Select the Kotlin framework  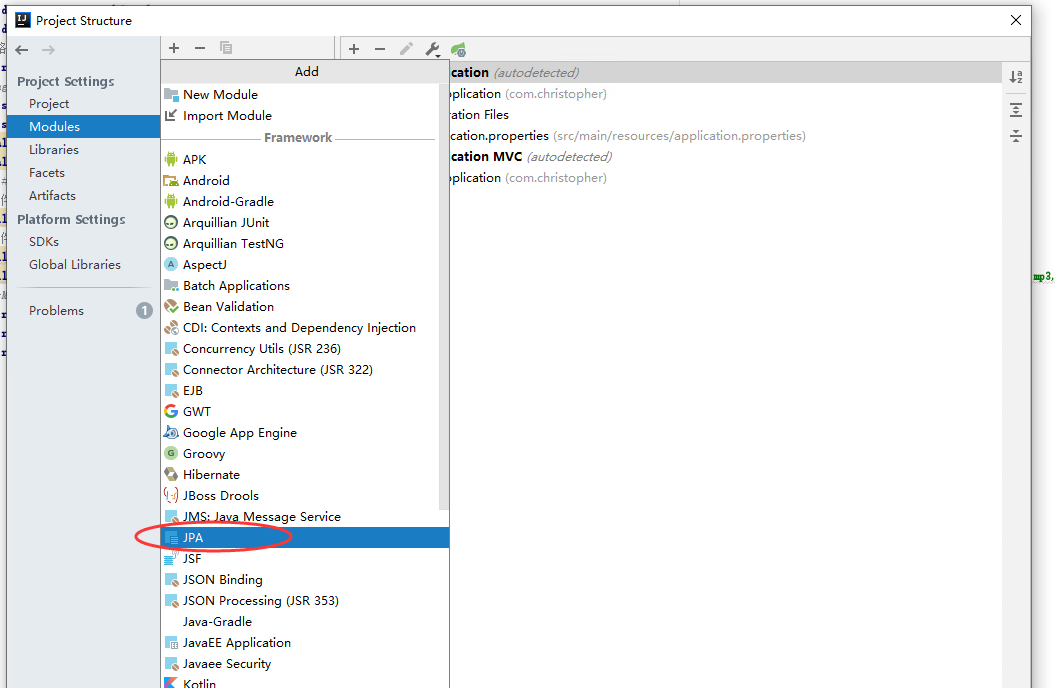(x=199, y=682)
